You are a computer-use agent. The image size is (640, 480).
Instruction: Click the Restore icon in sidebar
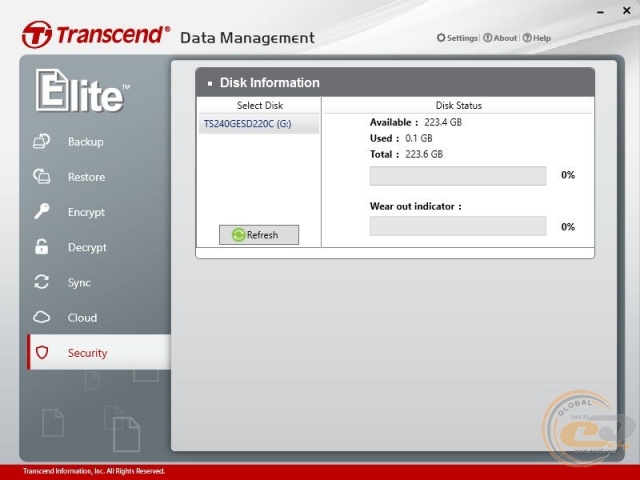coord(41,176)
